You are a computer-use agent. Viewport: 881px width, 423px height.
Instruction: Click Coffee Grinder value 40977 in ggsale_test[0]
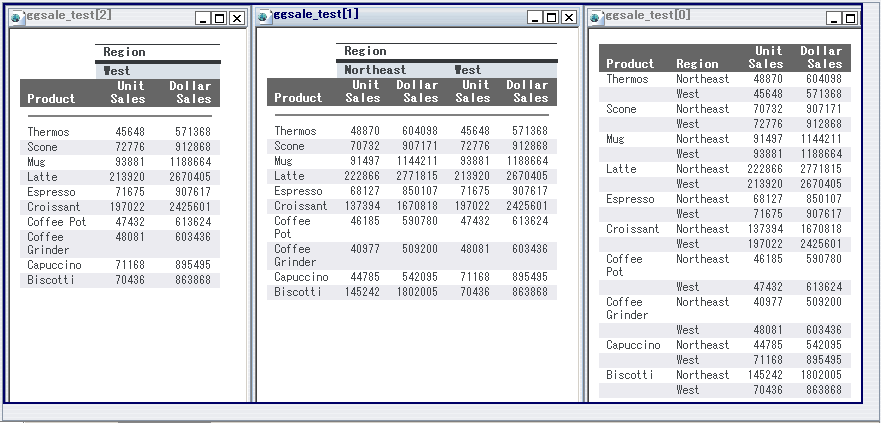coord(768,302)
